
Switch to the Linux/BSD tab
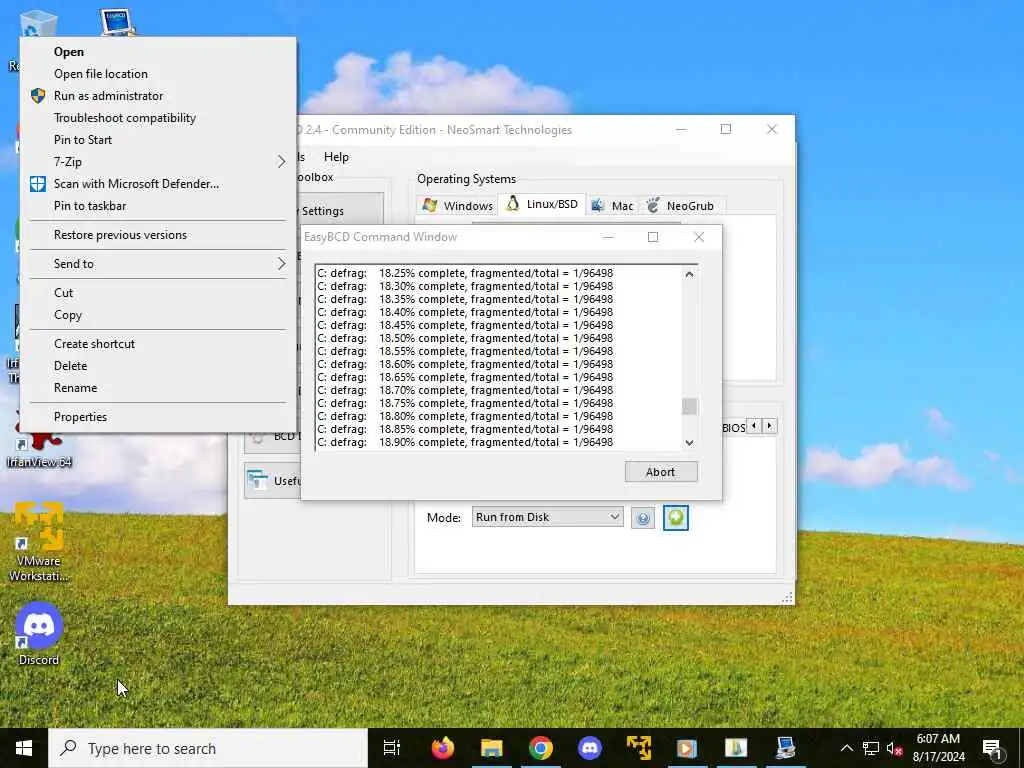click(x=542, y=204)
